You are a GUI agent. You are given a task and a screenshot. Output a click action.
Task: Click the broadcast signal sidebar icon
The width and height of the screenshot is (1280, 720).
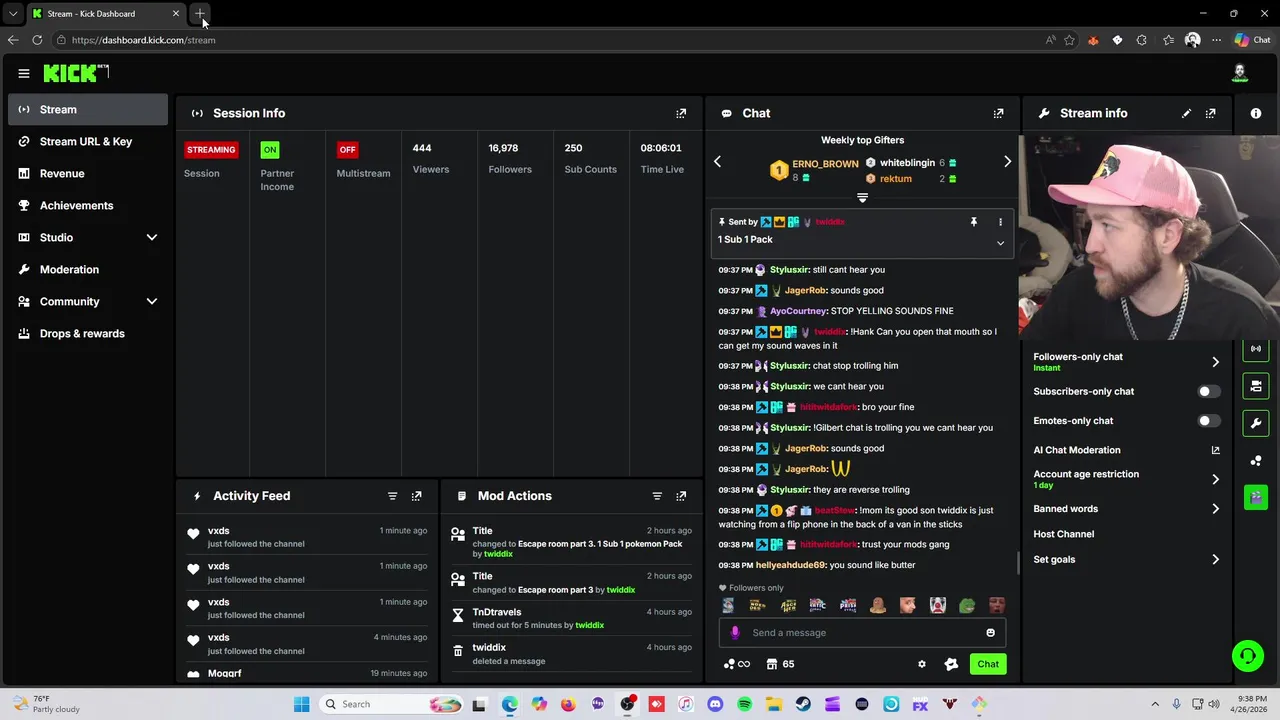[x=1256, y=349]
